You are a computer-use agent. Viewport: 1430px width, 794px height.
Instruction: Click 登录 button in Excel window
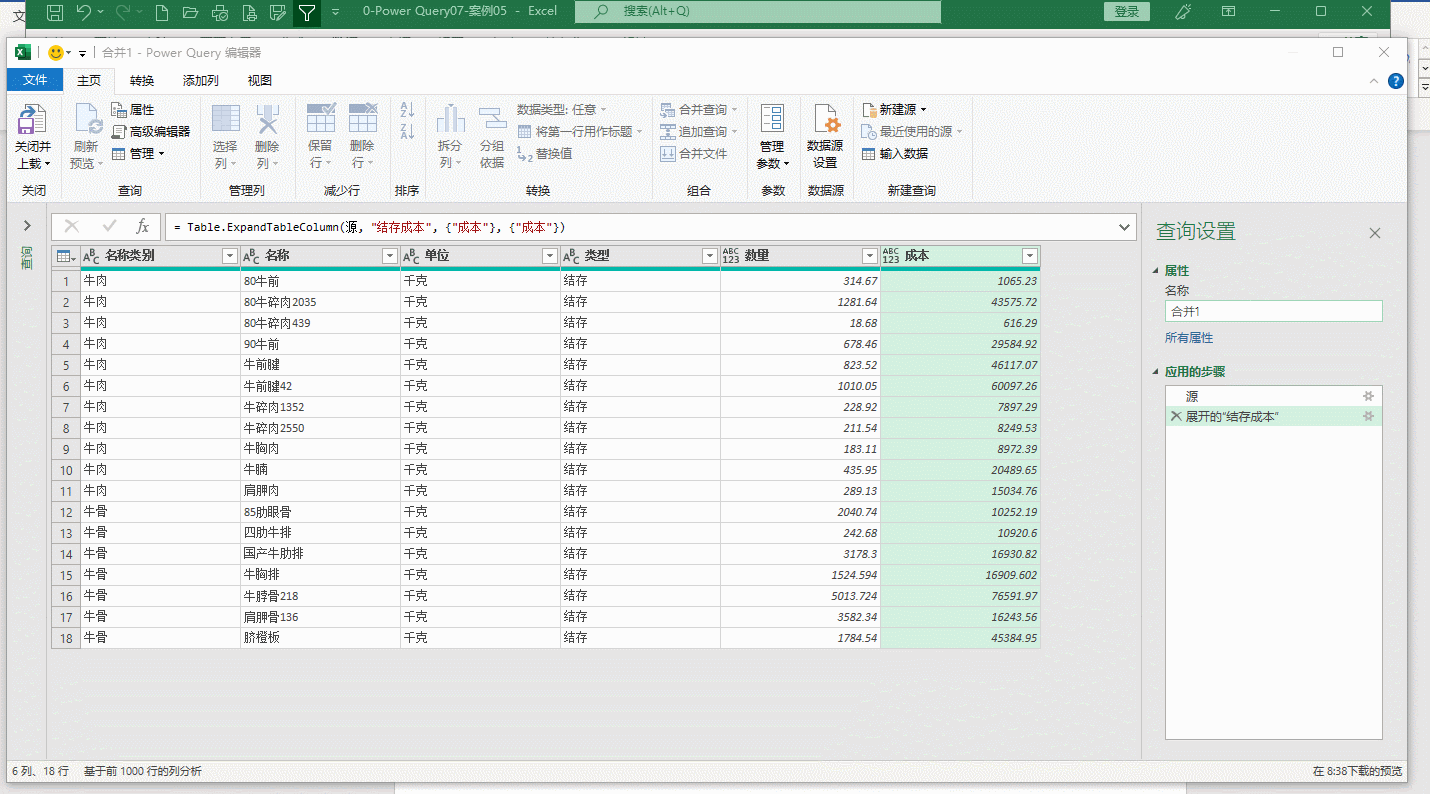tap(1127, 12)
